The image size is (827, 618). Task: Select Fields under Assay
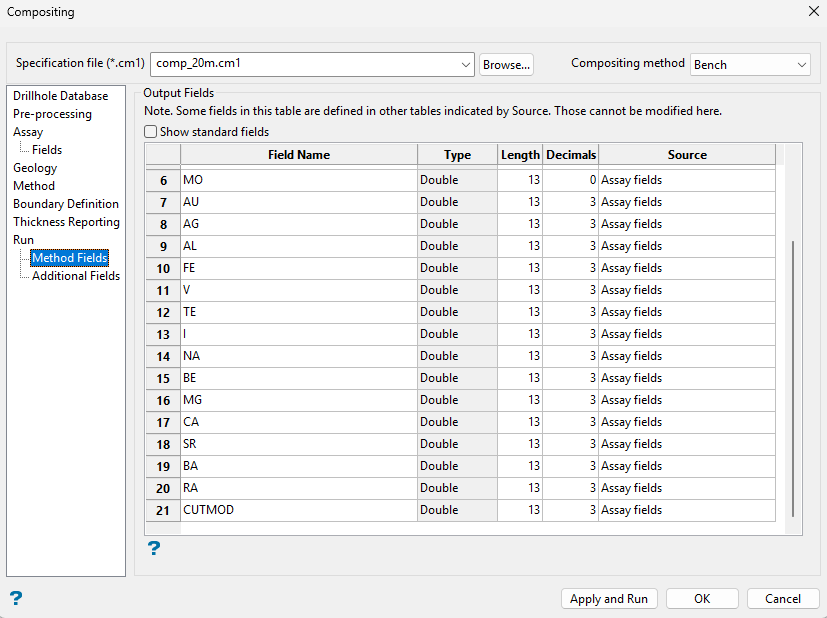[x=47, y=150]
